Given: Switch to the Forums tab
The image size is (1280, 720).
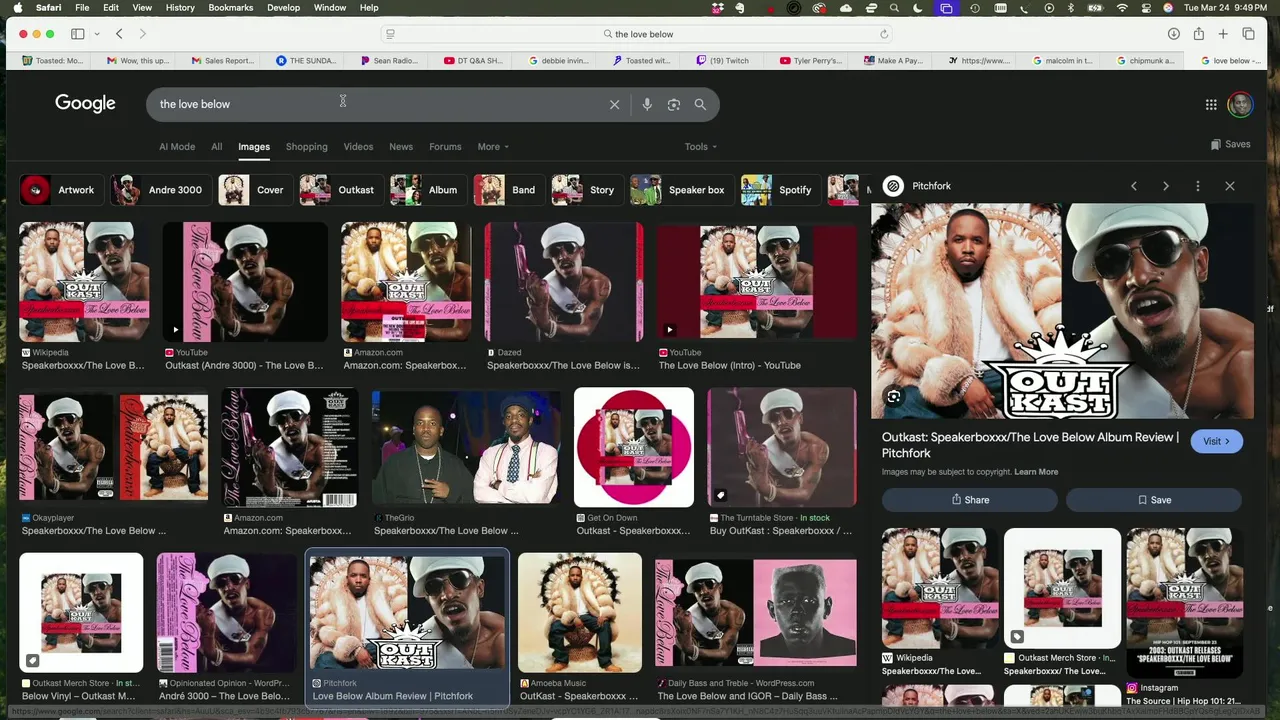Looking at the screenshot, I should [445, 147].
